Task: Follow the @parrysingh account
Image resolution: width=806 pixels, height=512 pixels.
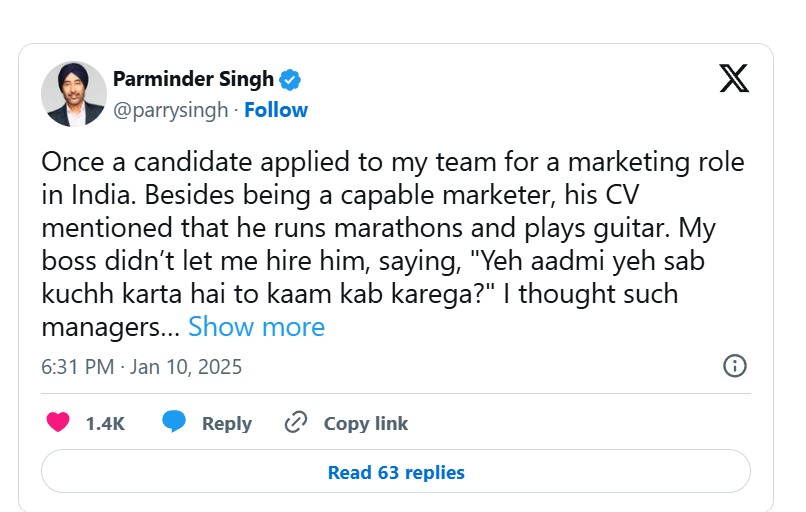Action: [276, 110]
